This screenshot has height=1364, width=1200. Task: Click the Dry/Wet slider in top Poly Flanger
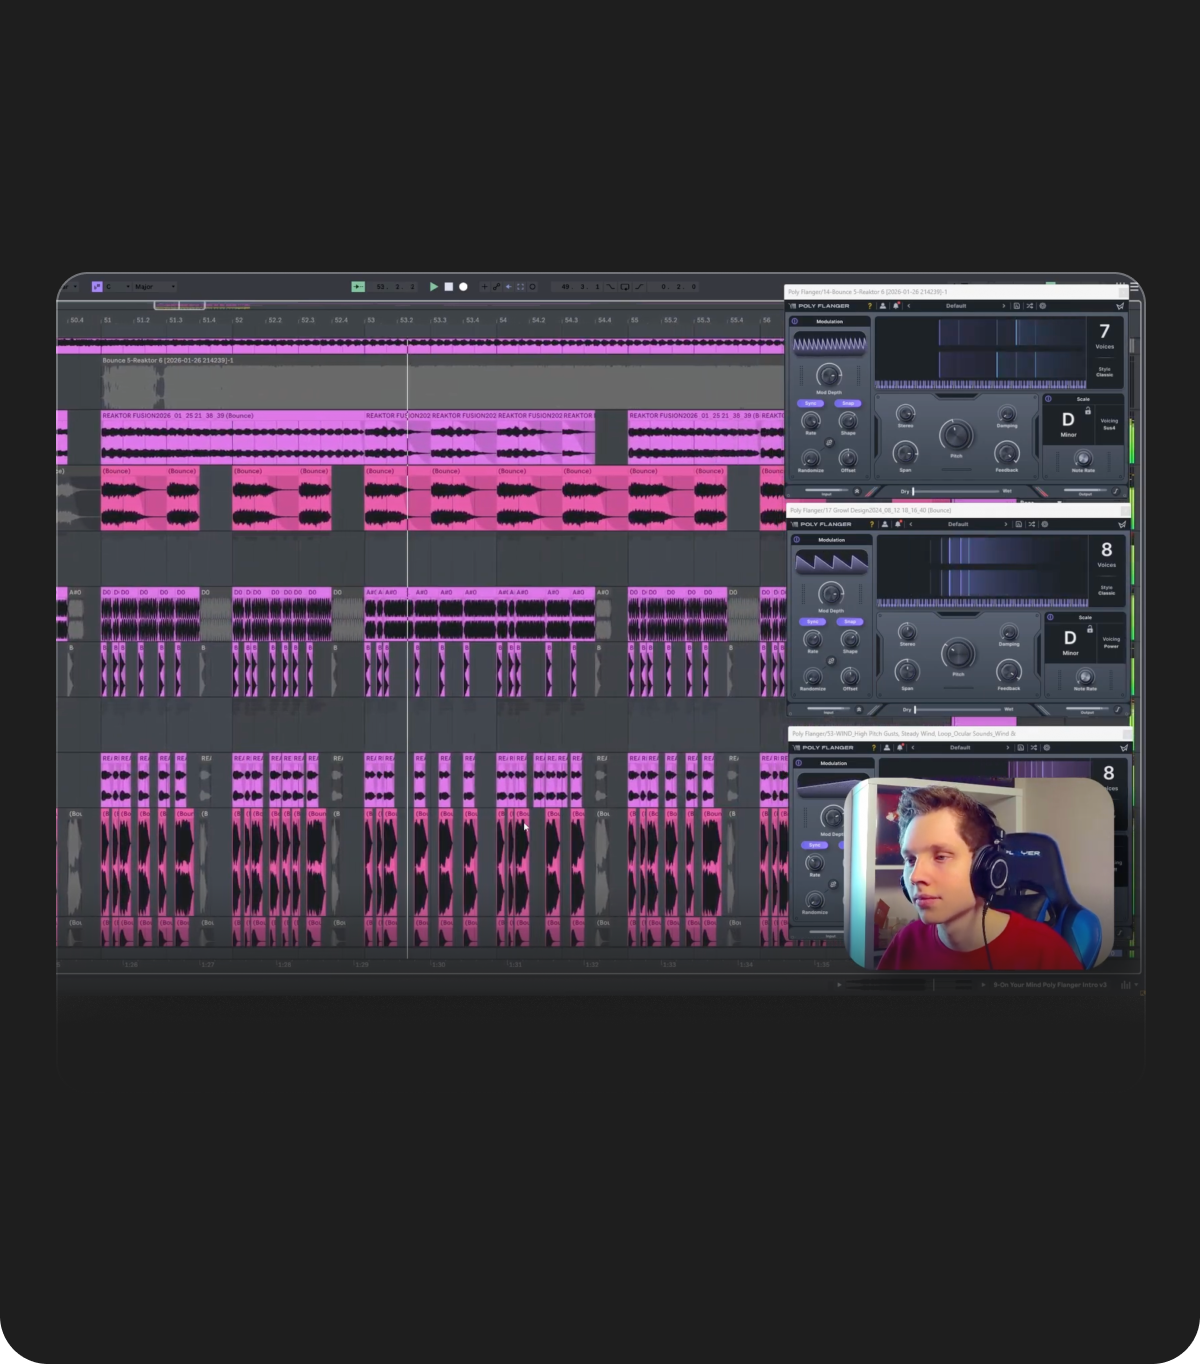point(960,491)
